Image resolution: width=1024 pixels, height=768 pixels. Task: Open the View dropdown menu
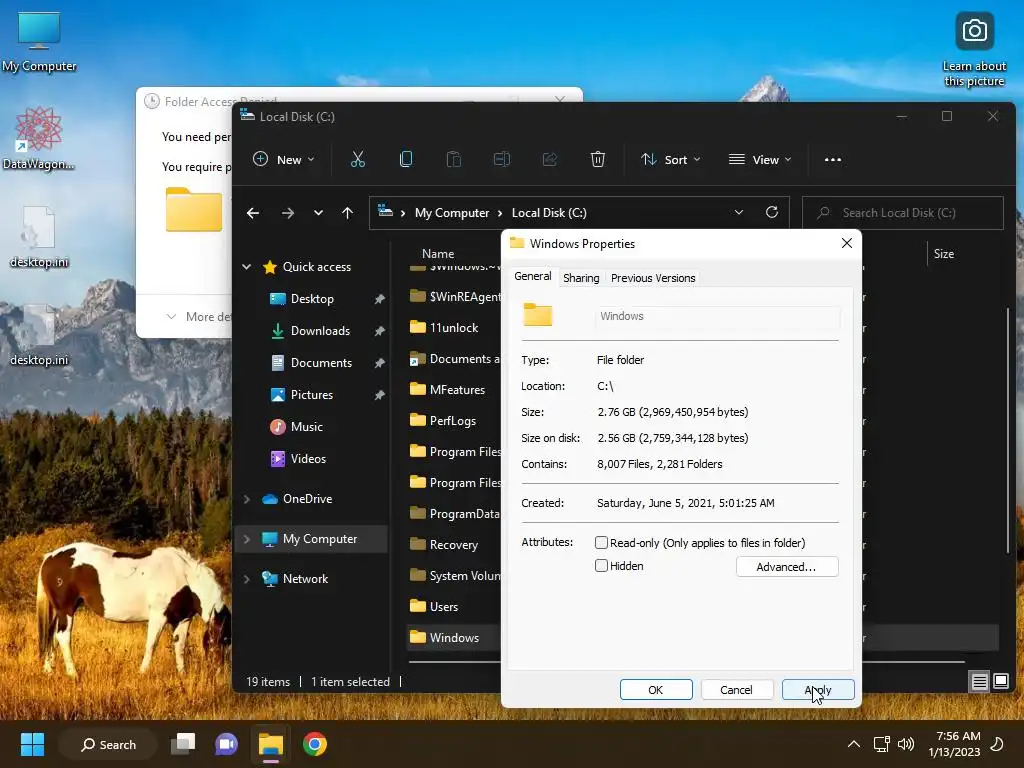[x=760, y=159]
